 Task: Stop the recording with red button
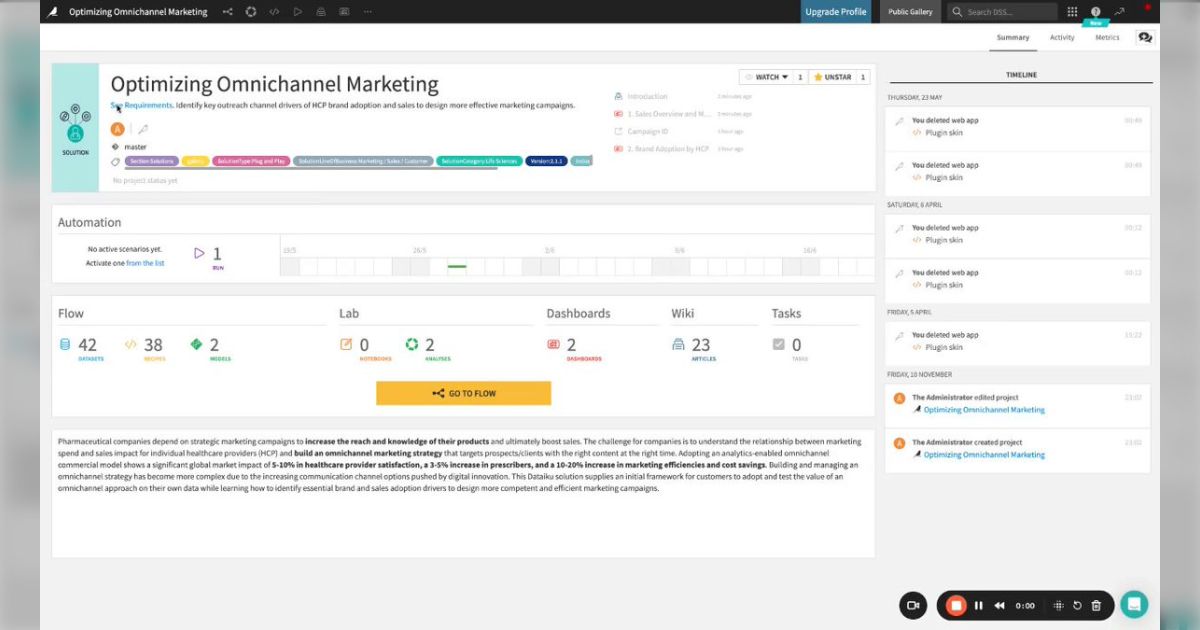pos(956,605)
